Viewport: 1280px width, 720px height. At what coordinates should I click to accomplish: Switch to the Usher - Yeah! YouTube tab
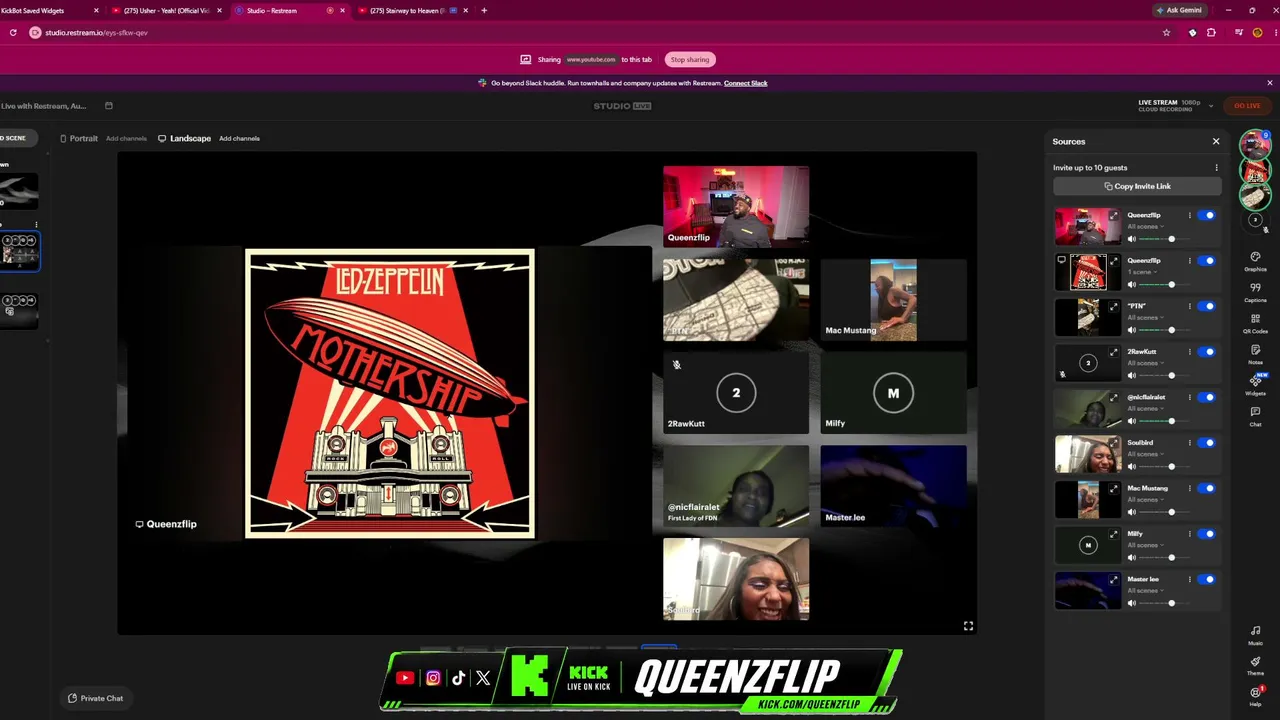pyautogui.click(x=166, y=11)
